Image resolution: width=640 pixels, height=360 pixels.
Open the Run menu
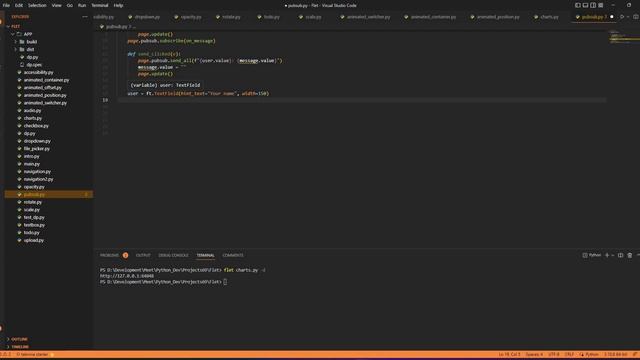click(x=82, y=5)
